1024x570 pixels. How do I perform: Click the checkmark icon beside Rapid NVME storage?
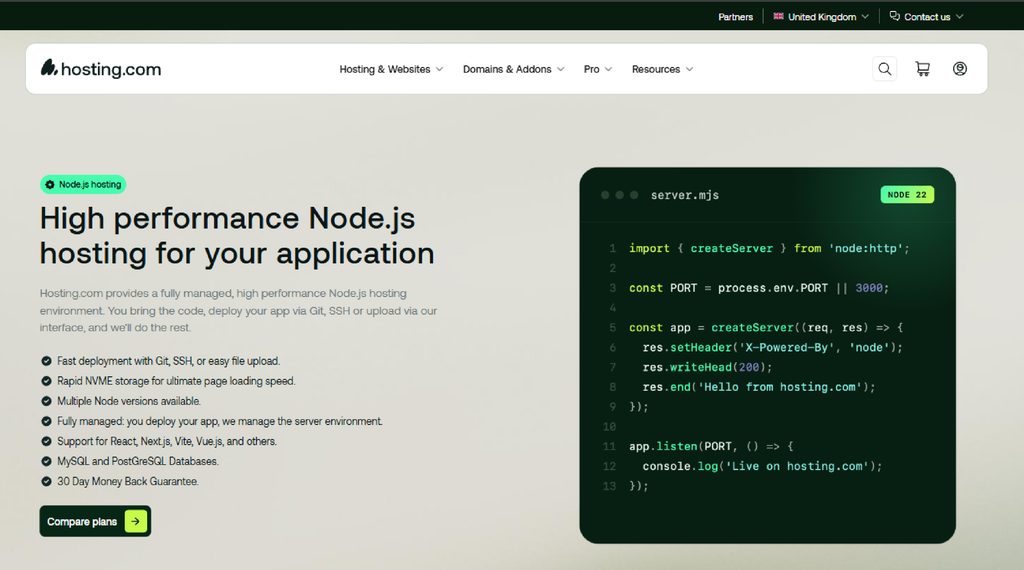point(46,381)
